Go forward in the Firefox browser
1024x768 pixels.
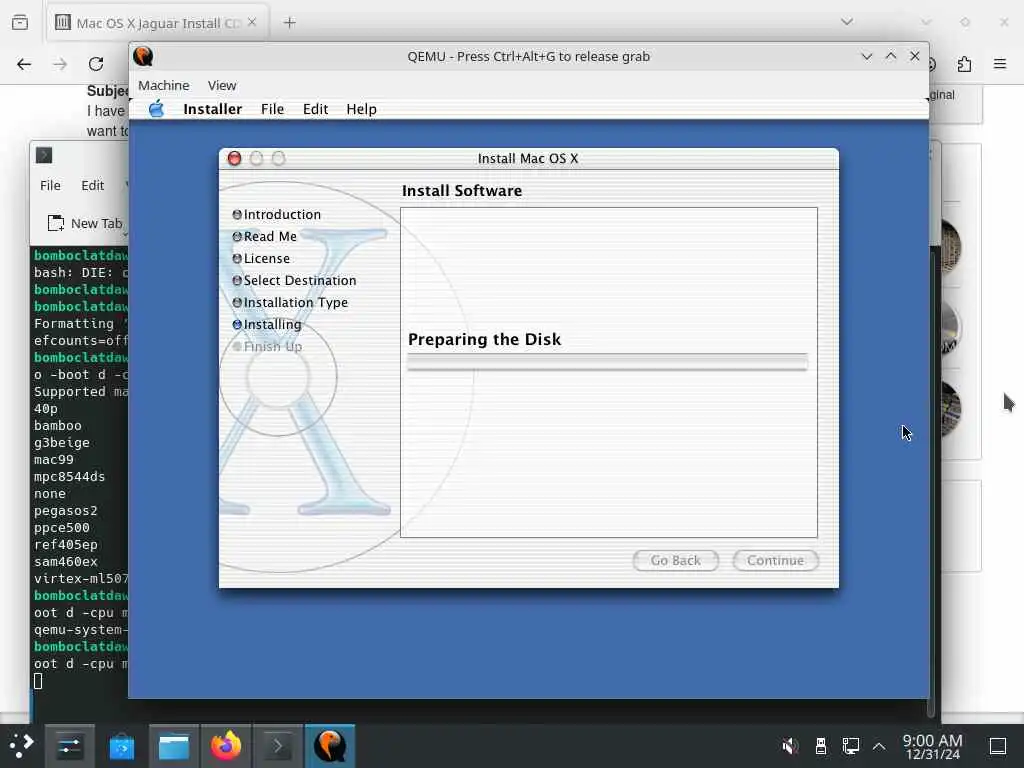coord(60,64)
